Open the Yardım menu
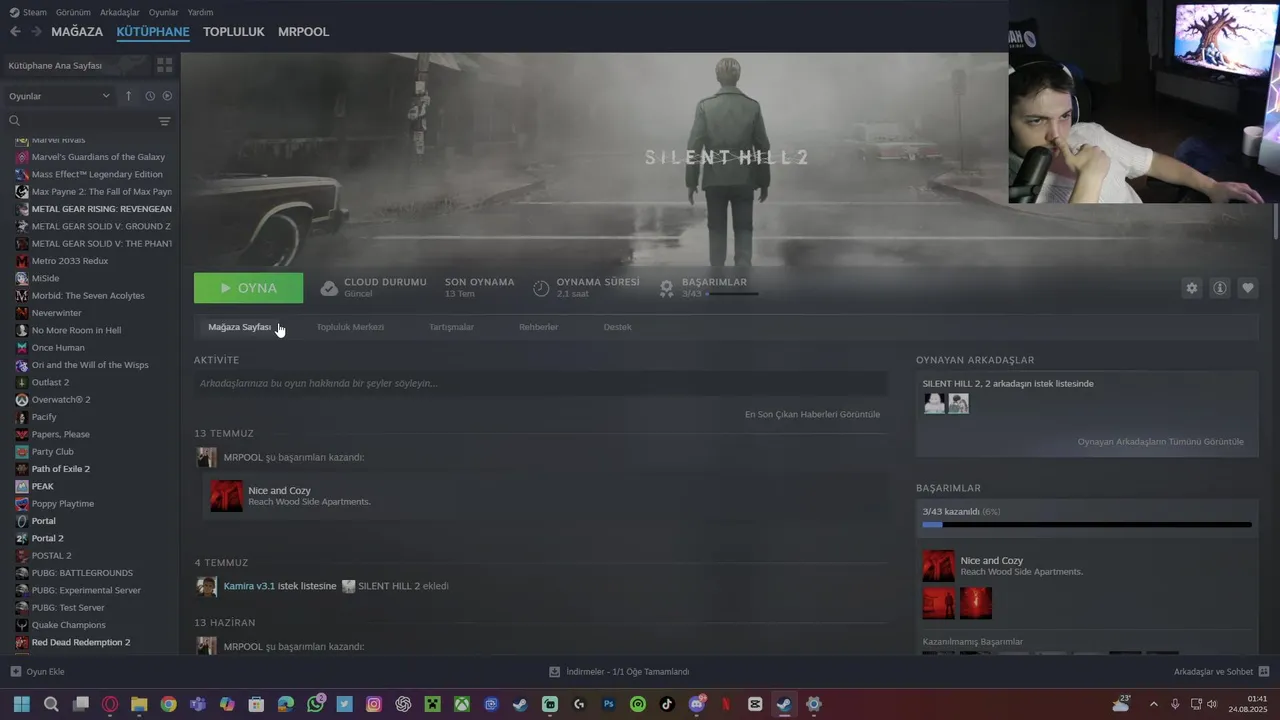Screen dimensions: 1280x720 [200, 12]
